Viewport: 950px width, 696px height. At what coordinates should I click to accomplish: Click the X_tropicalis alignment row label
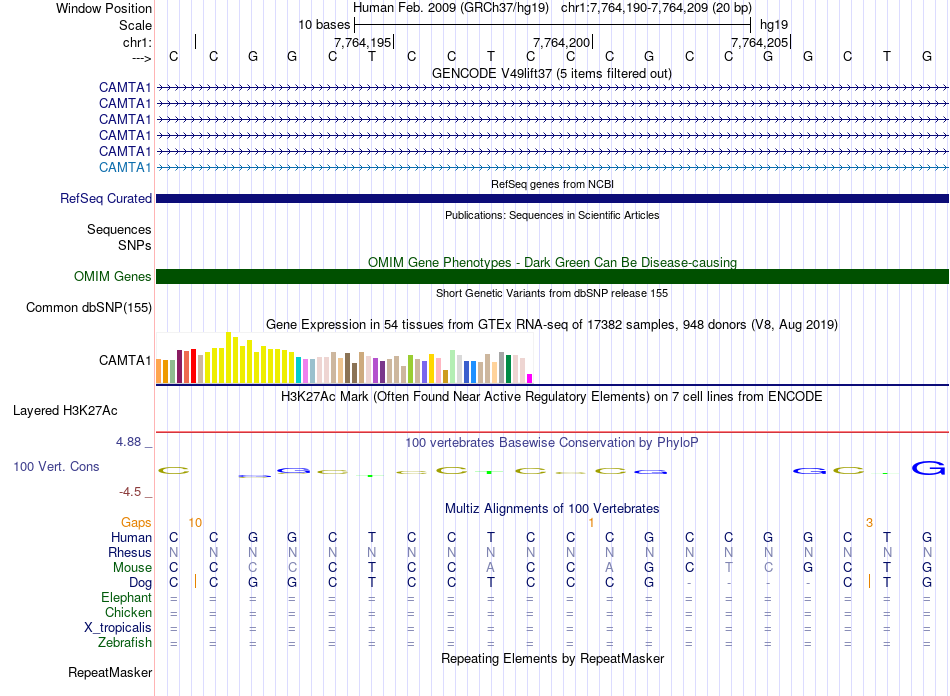coord(118,628)
